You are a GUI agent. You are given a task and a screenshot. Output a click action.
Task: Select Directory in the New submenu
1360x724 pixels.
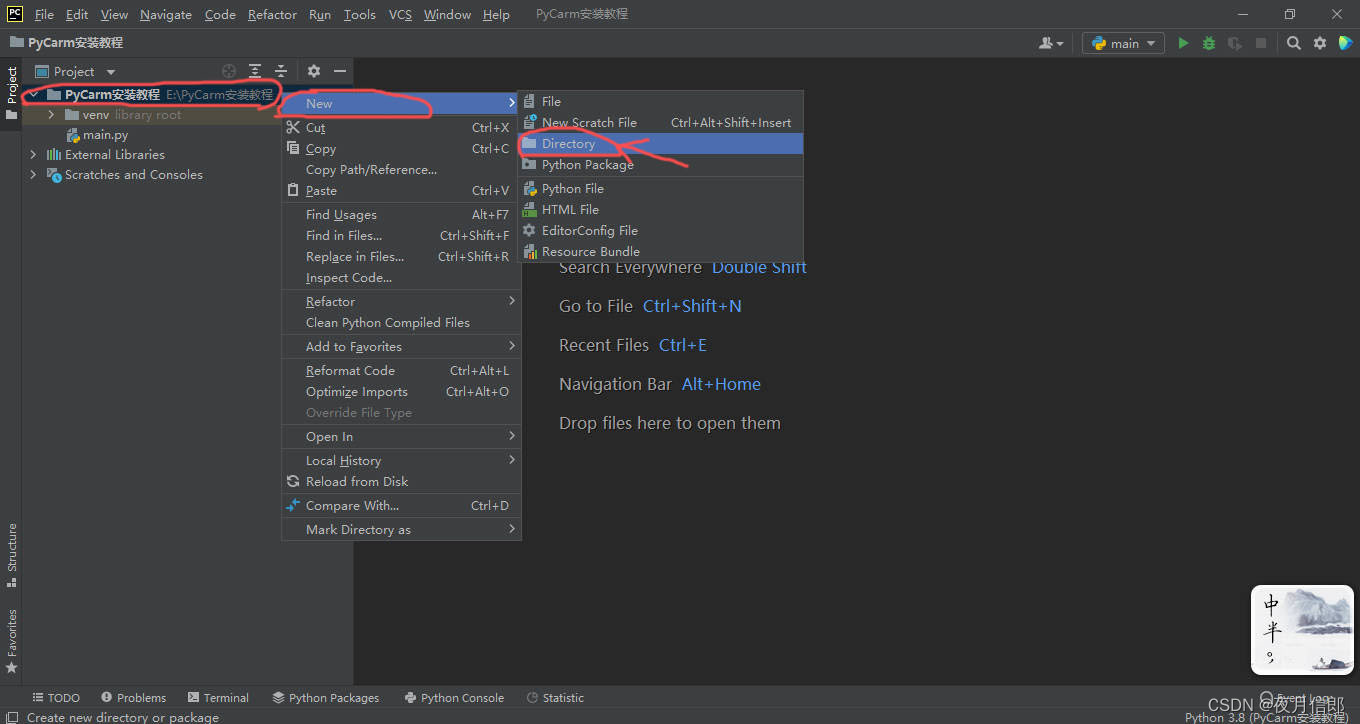661,144
